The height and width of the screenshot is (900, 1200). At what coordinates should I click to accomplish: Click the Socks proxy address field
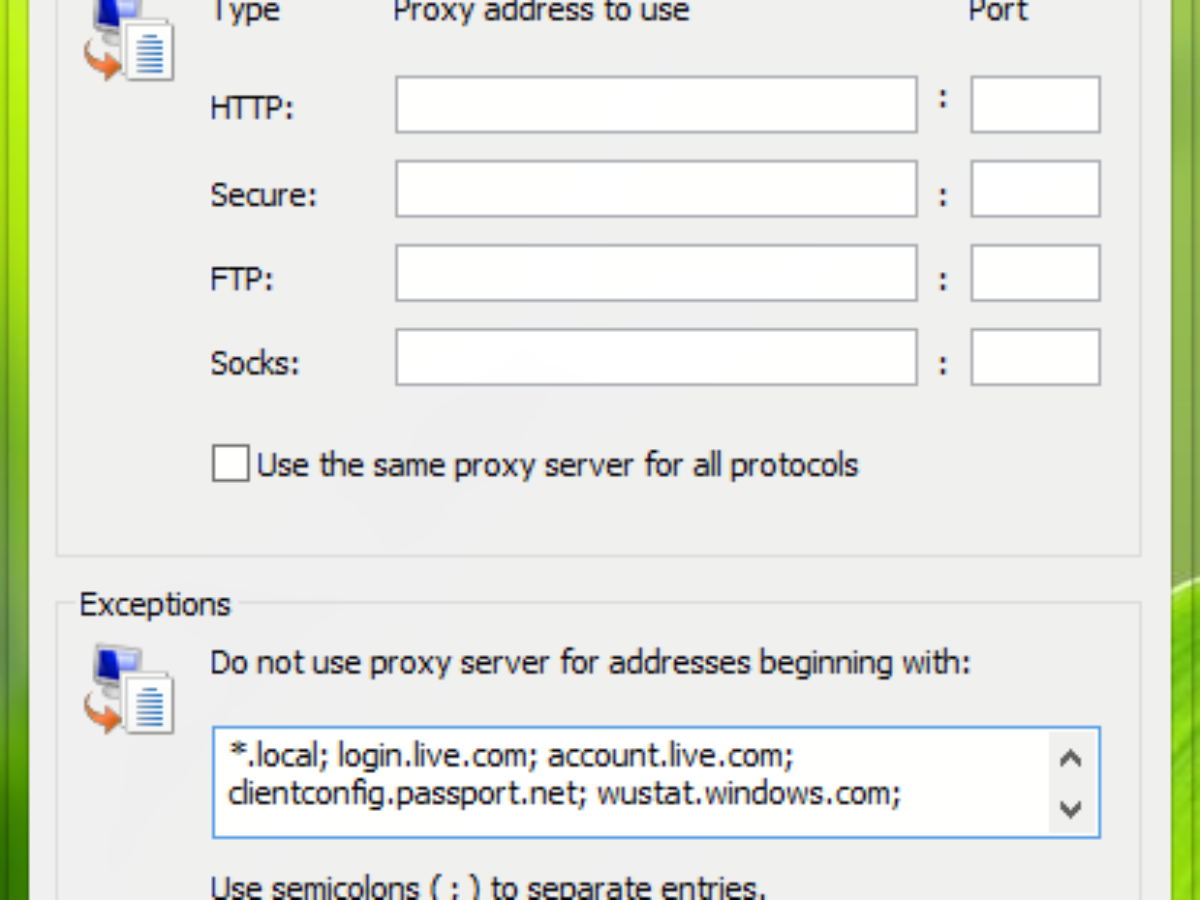pos(656,357)
